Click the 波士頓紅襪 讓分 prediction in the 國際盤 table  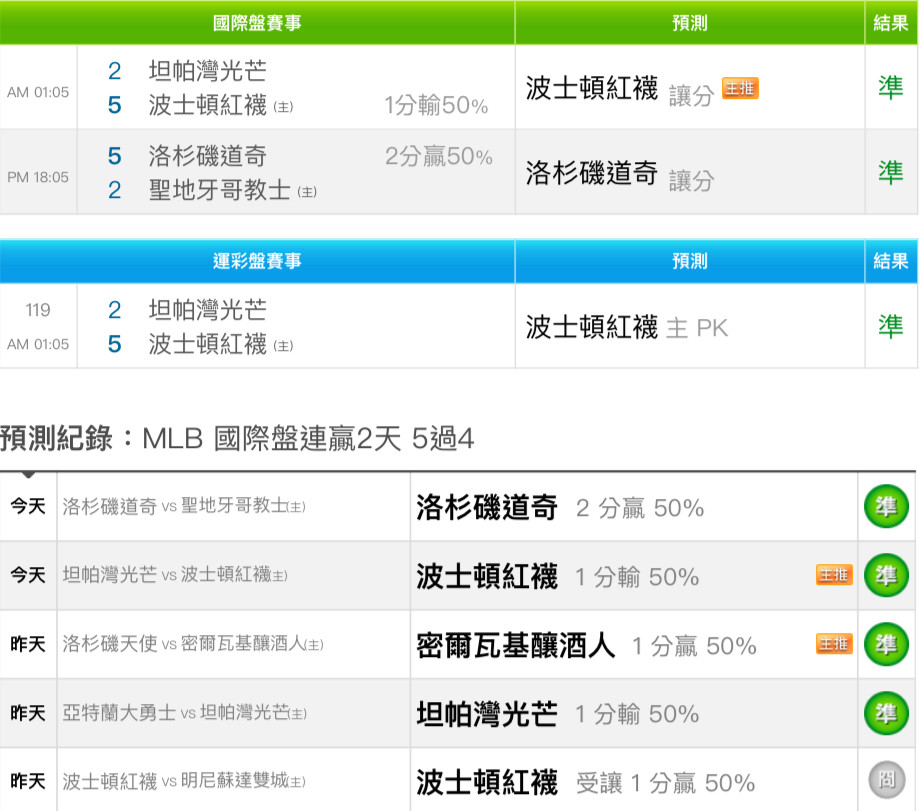coord(619,91)
